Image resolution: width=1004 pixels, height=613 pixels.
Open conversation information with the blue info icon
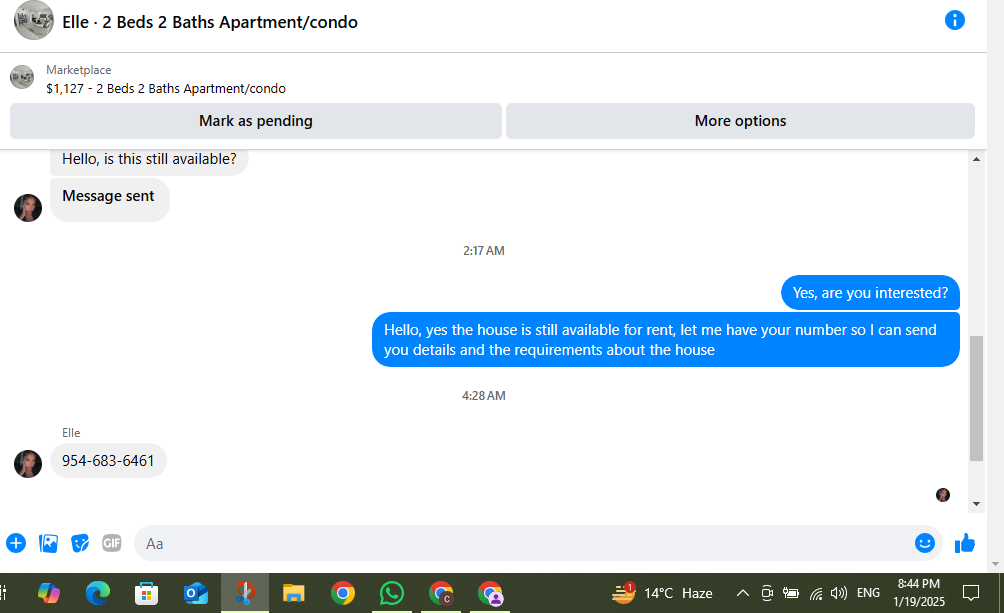point(954,20)
